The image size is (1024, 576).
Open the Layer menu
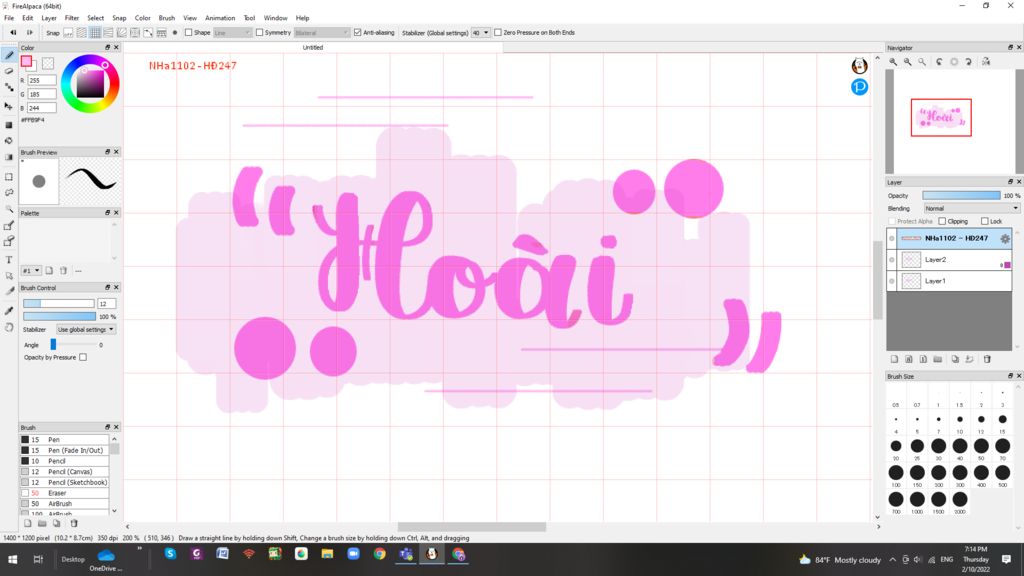pos(49,18)
